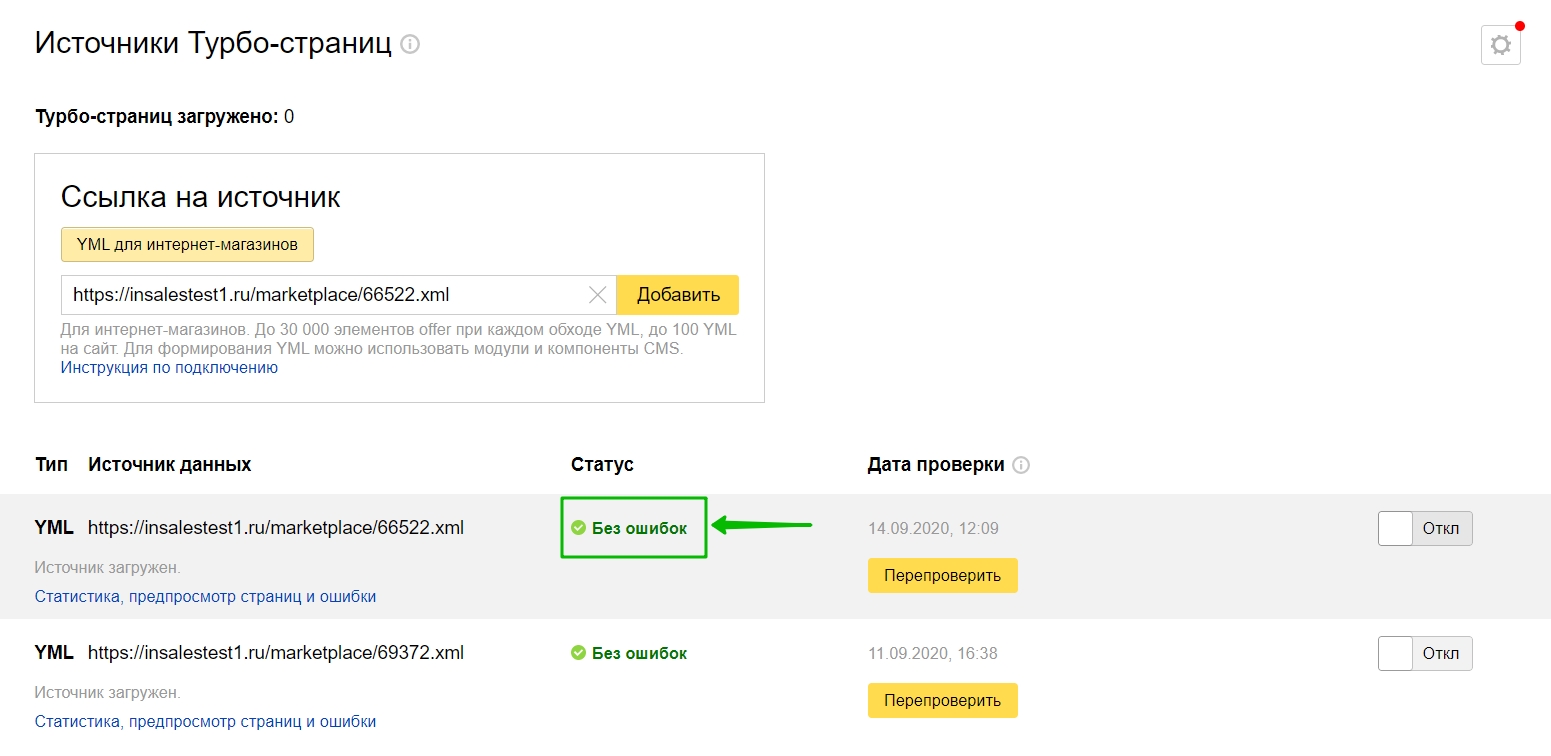Click the 69372.xml source URL in table

[276, 653]
